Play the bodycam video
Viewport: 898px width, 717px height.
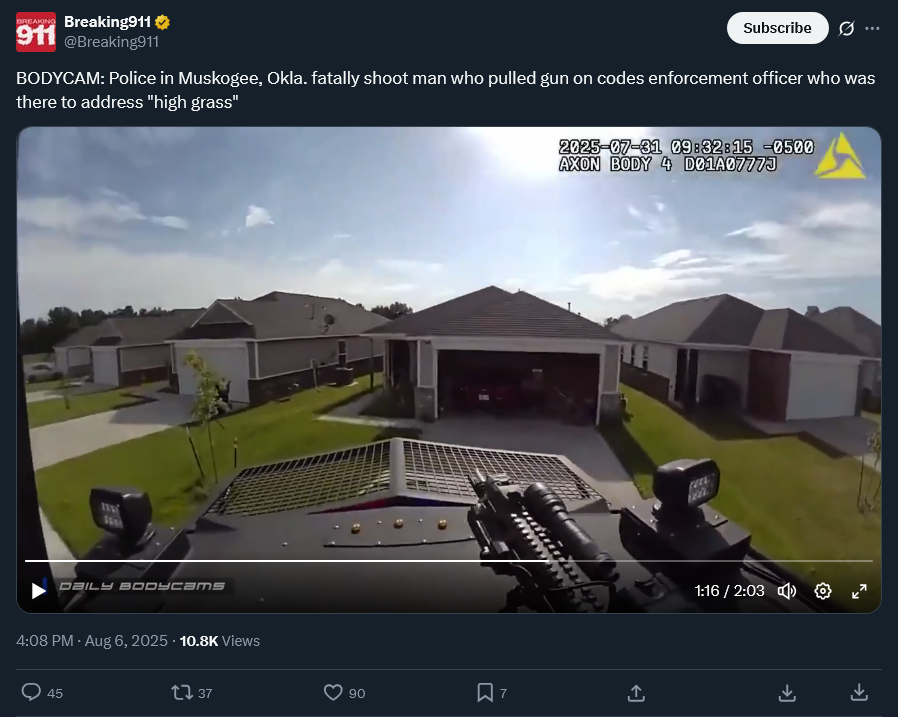pos(38,590)
